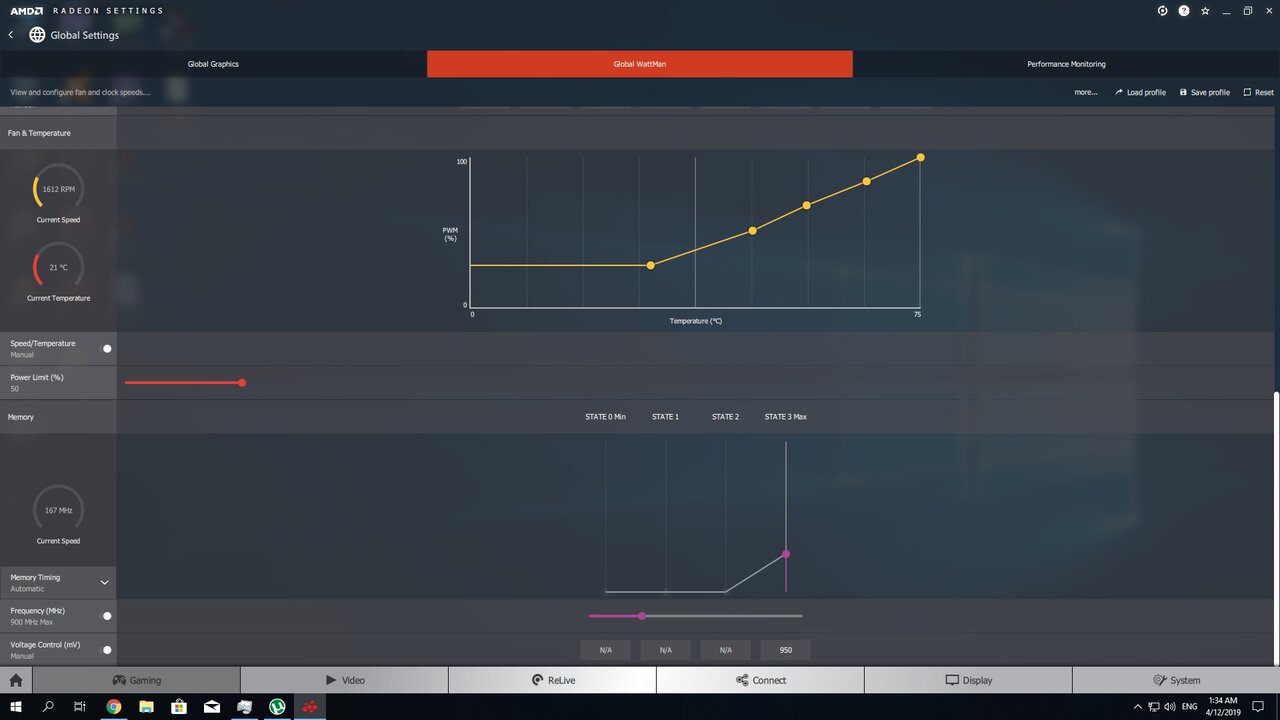Image resolution: width=1280 pixels, height=720 pixels.
Task: Click the STATE 1 label
Action: [x=665, y=417]
